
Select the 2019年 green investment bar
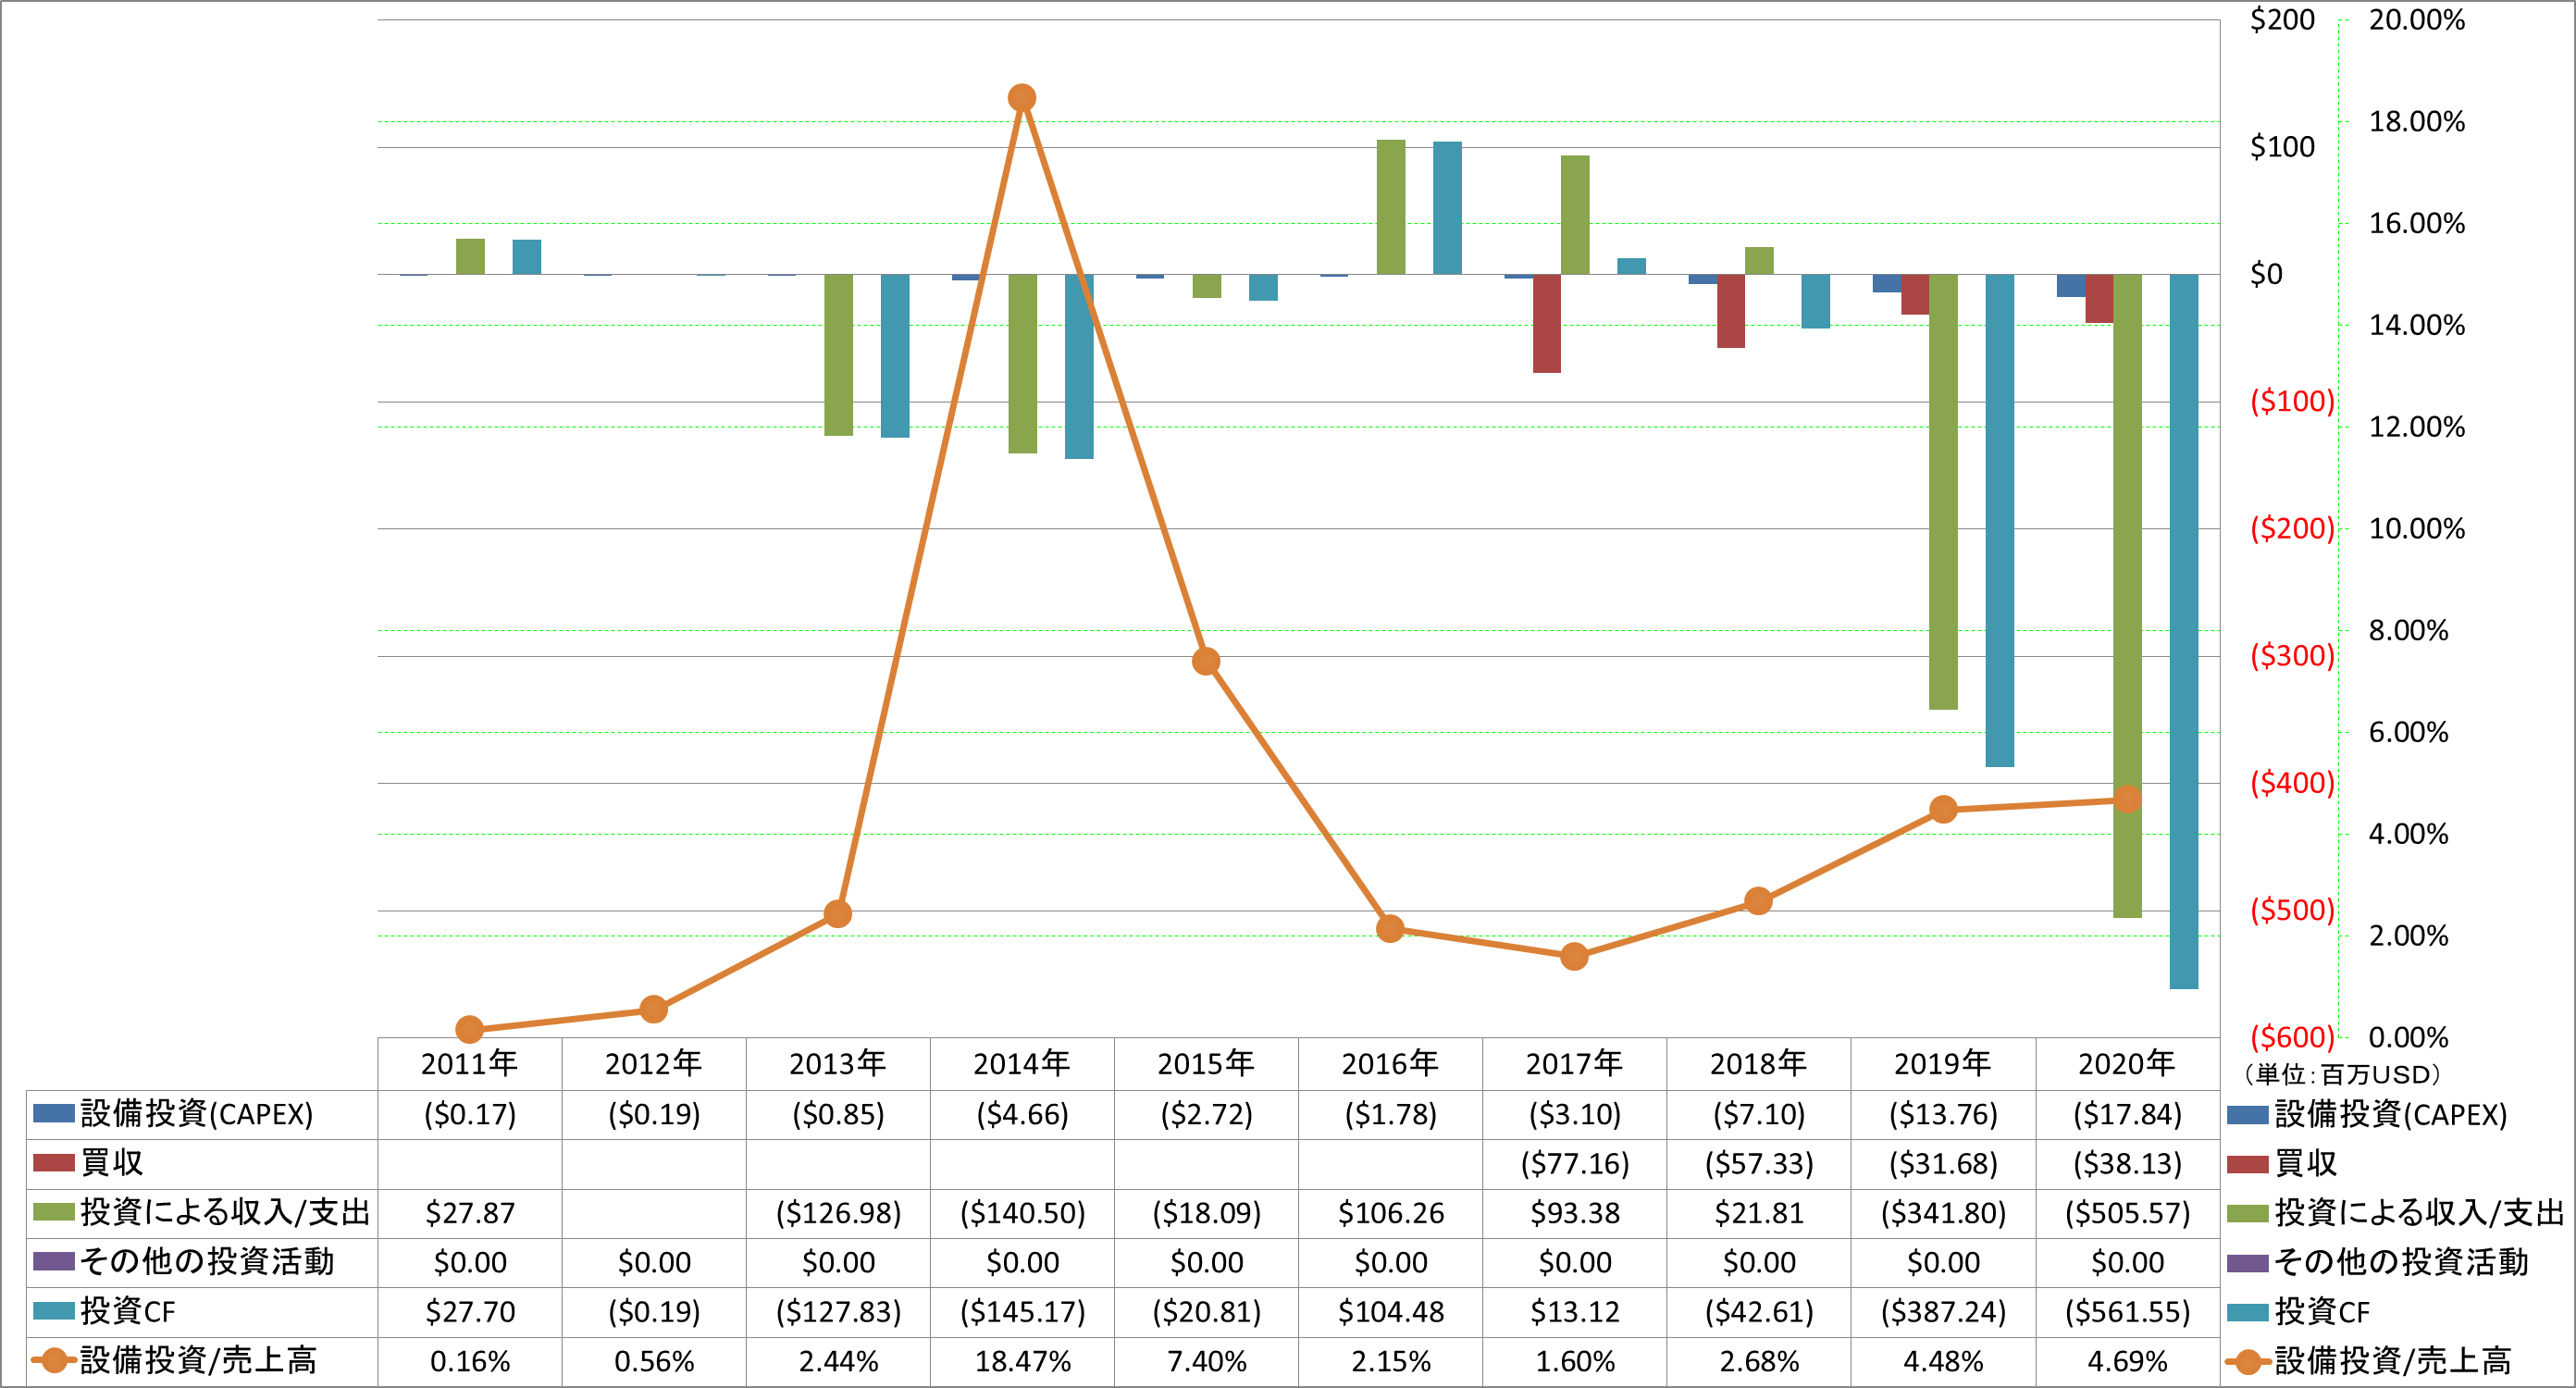[1943, 492]
